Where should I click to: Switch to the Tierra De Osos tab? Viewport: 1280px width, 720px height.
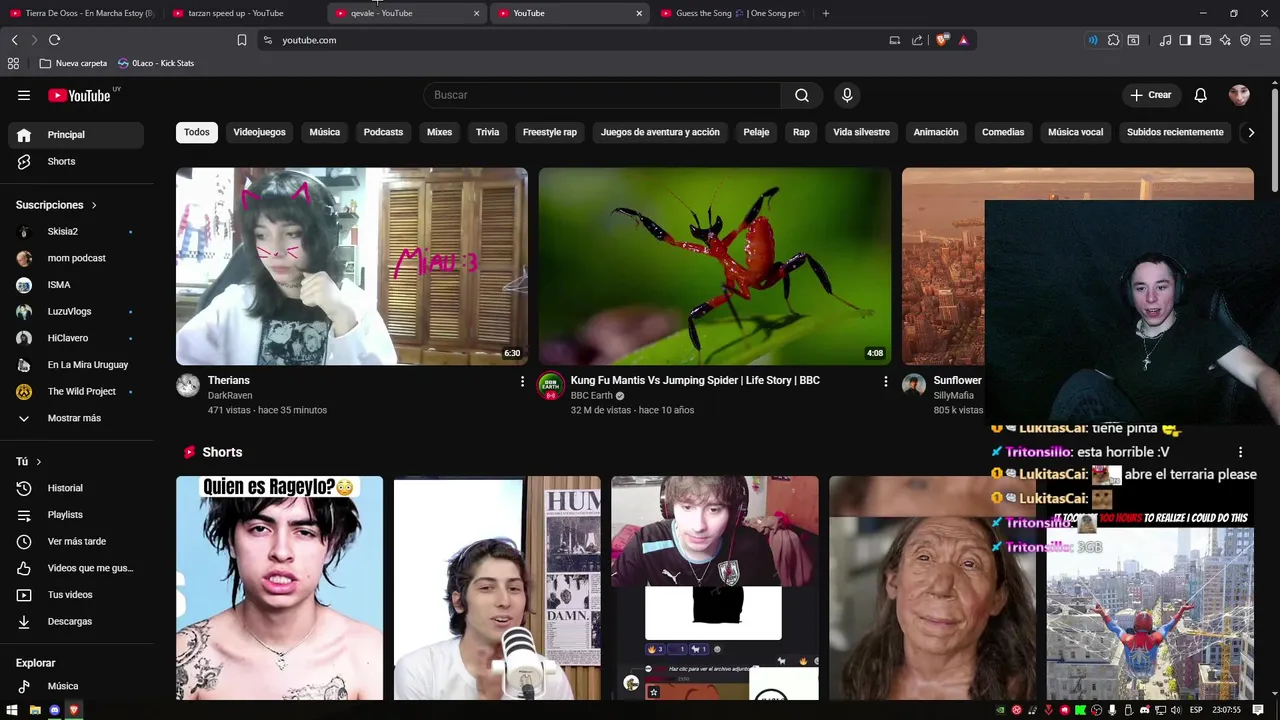81,13
